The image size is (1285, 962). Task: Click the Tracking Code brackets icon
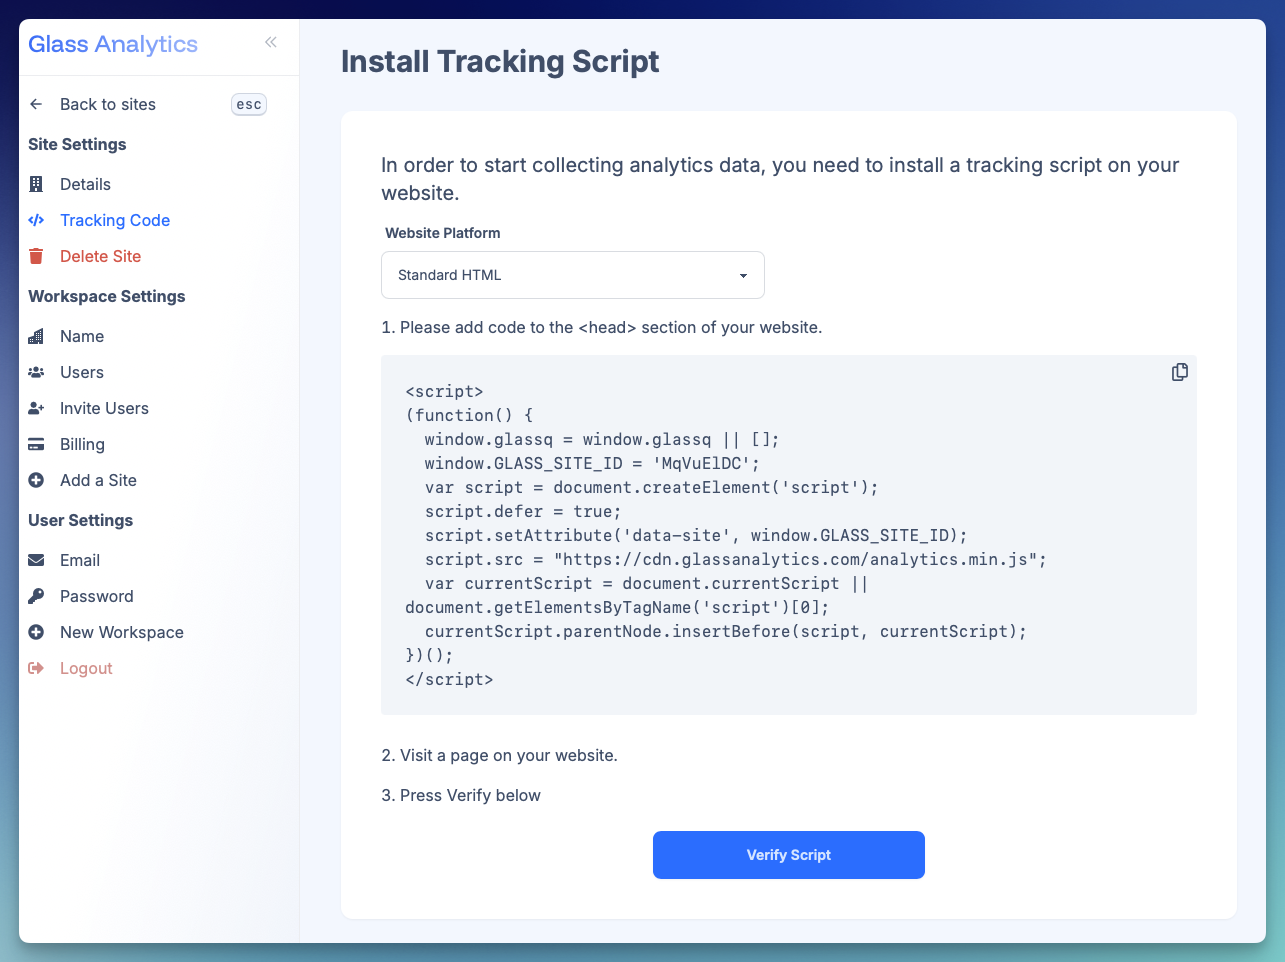tap(36, 220)
